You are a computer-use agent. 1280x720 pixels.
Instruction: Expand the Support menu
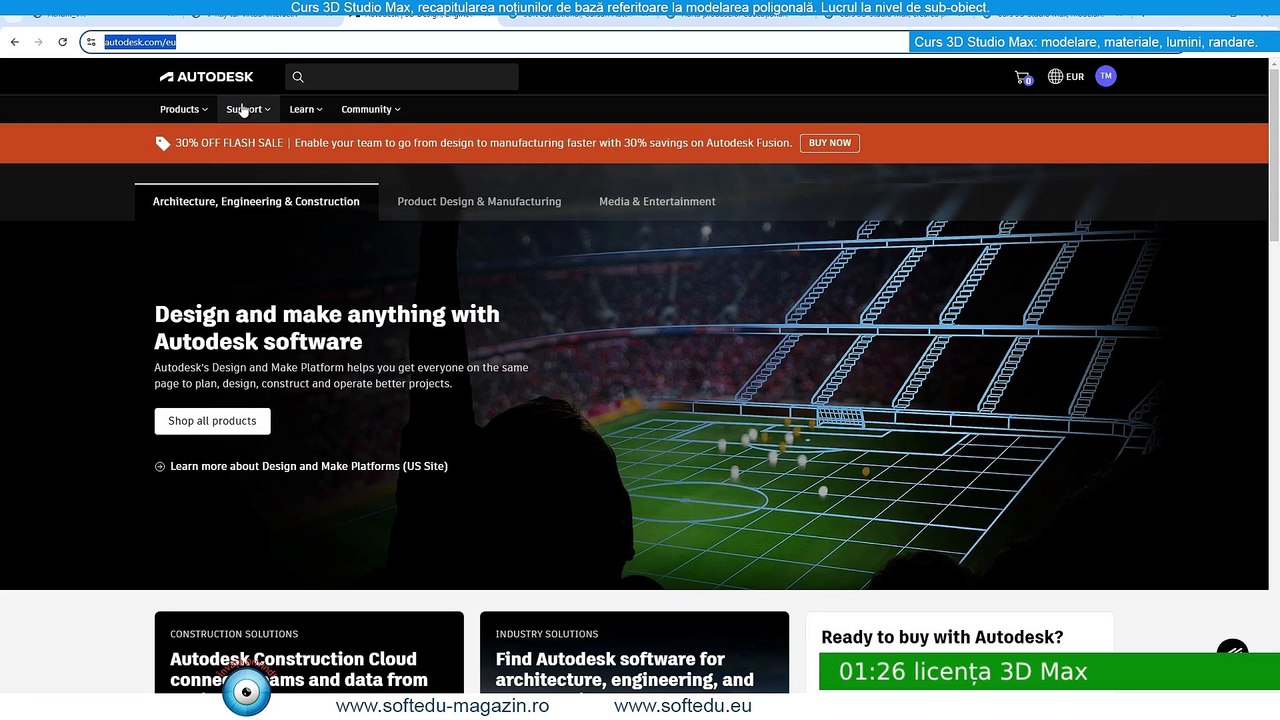(248, 109)
